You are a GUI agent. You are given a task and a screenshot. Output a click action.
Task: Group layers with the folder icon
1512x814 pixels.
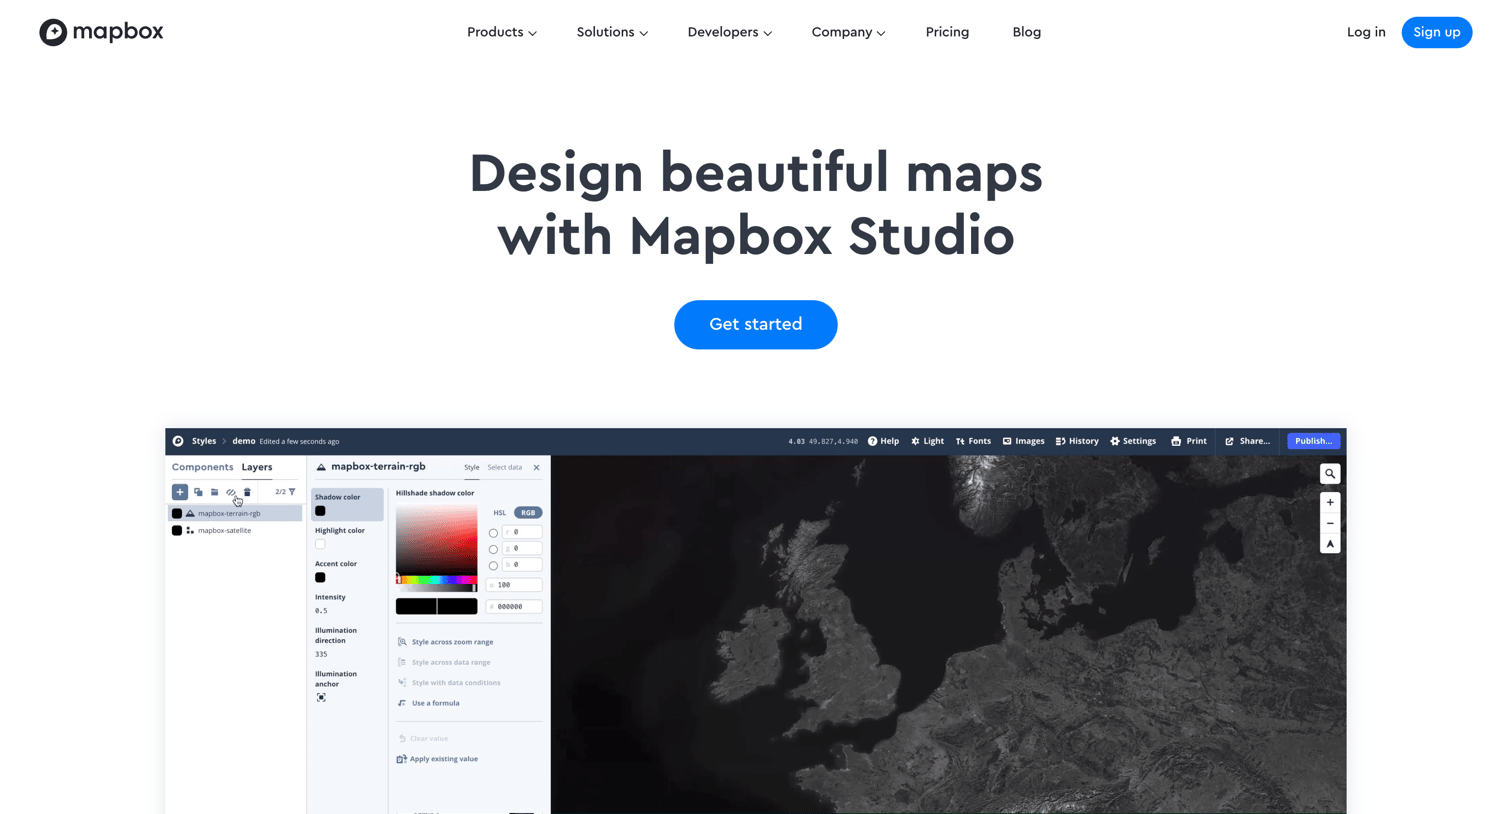pos(214,492)
